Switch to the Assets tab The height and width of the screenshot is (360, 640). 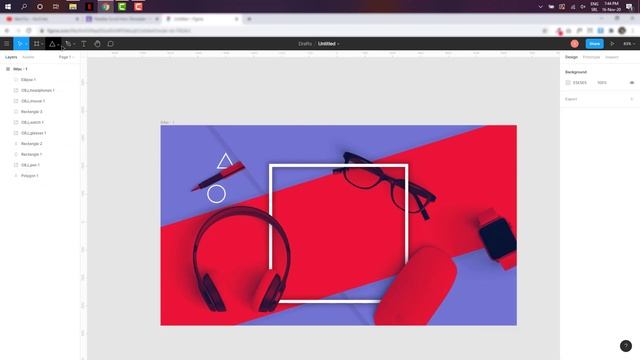[x=28, y=57]
